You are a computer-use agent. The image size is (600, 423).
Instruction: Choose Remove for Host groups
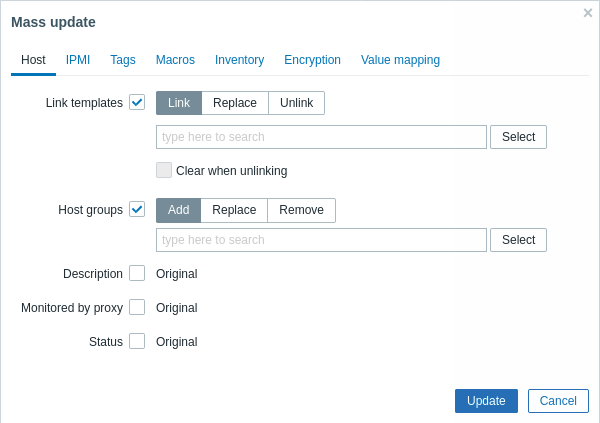pyautogui.click(x=302, y=210)
